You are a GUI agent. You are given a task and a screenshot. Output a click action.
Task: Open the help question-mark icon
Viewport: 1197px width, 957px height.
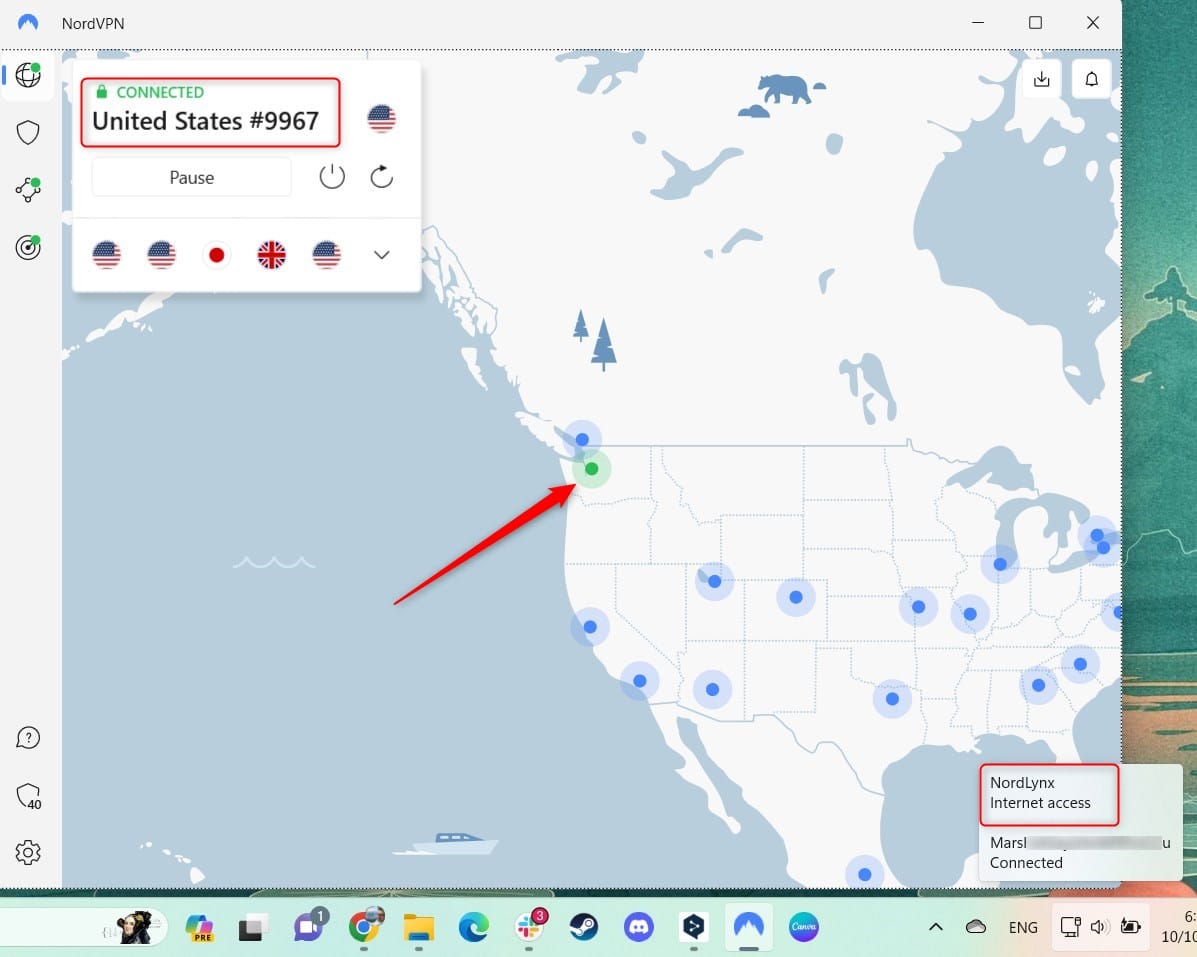28,738
